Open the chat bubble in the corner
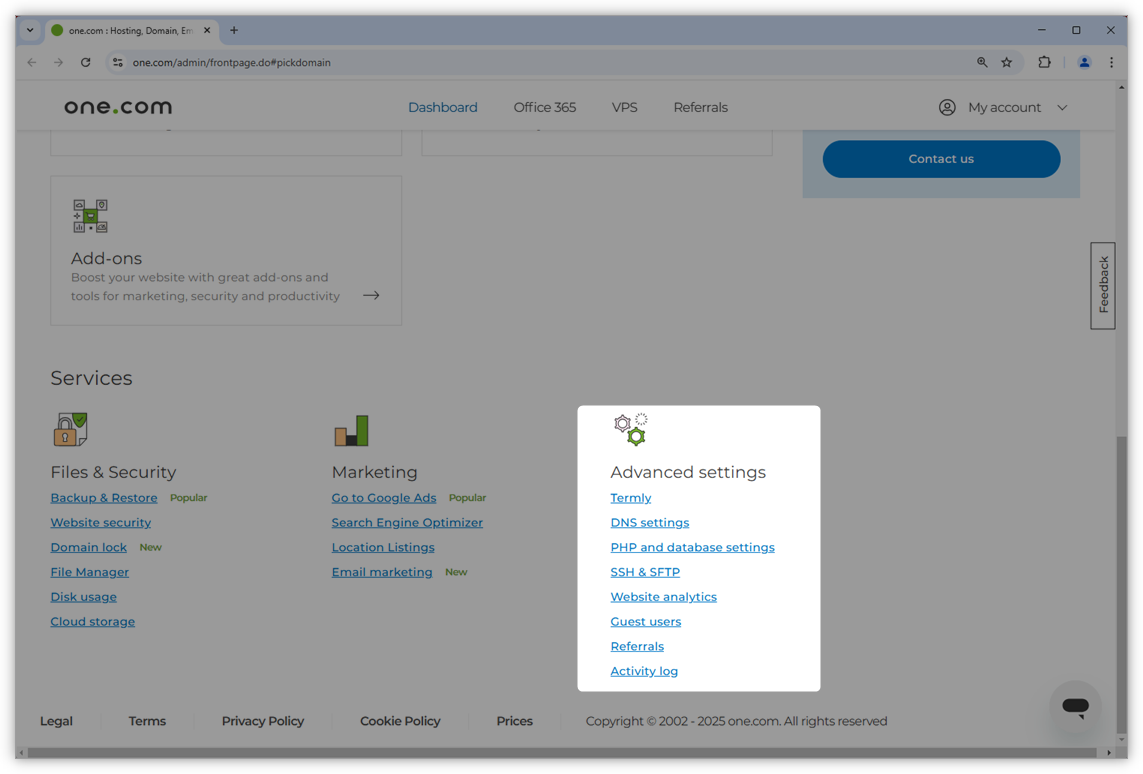The width and height of the screenshot is (1143, 774). [1075, 706]
